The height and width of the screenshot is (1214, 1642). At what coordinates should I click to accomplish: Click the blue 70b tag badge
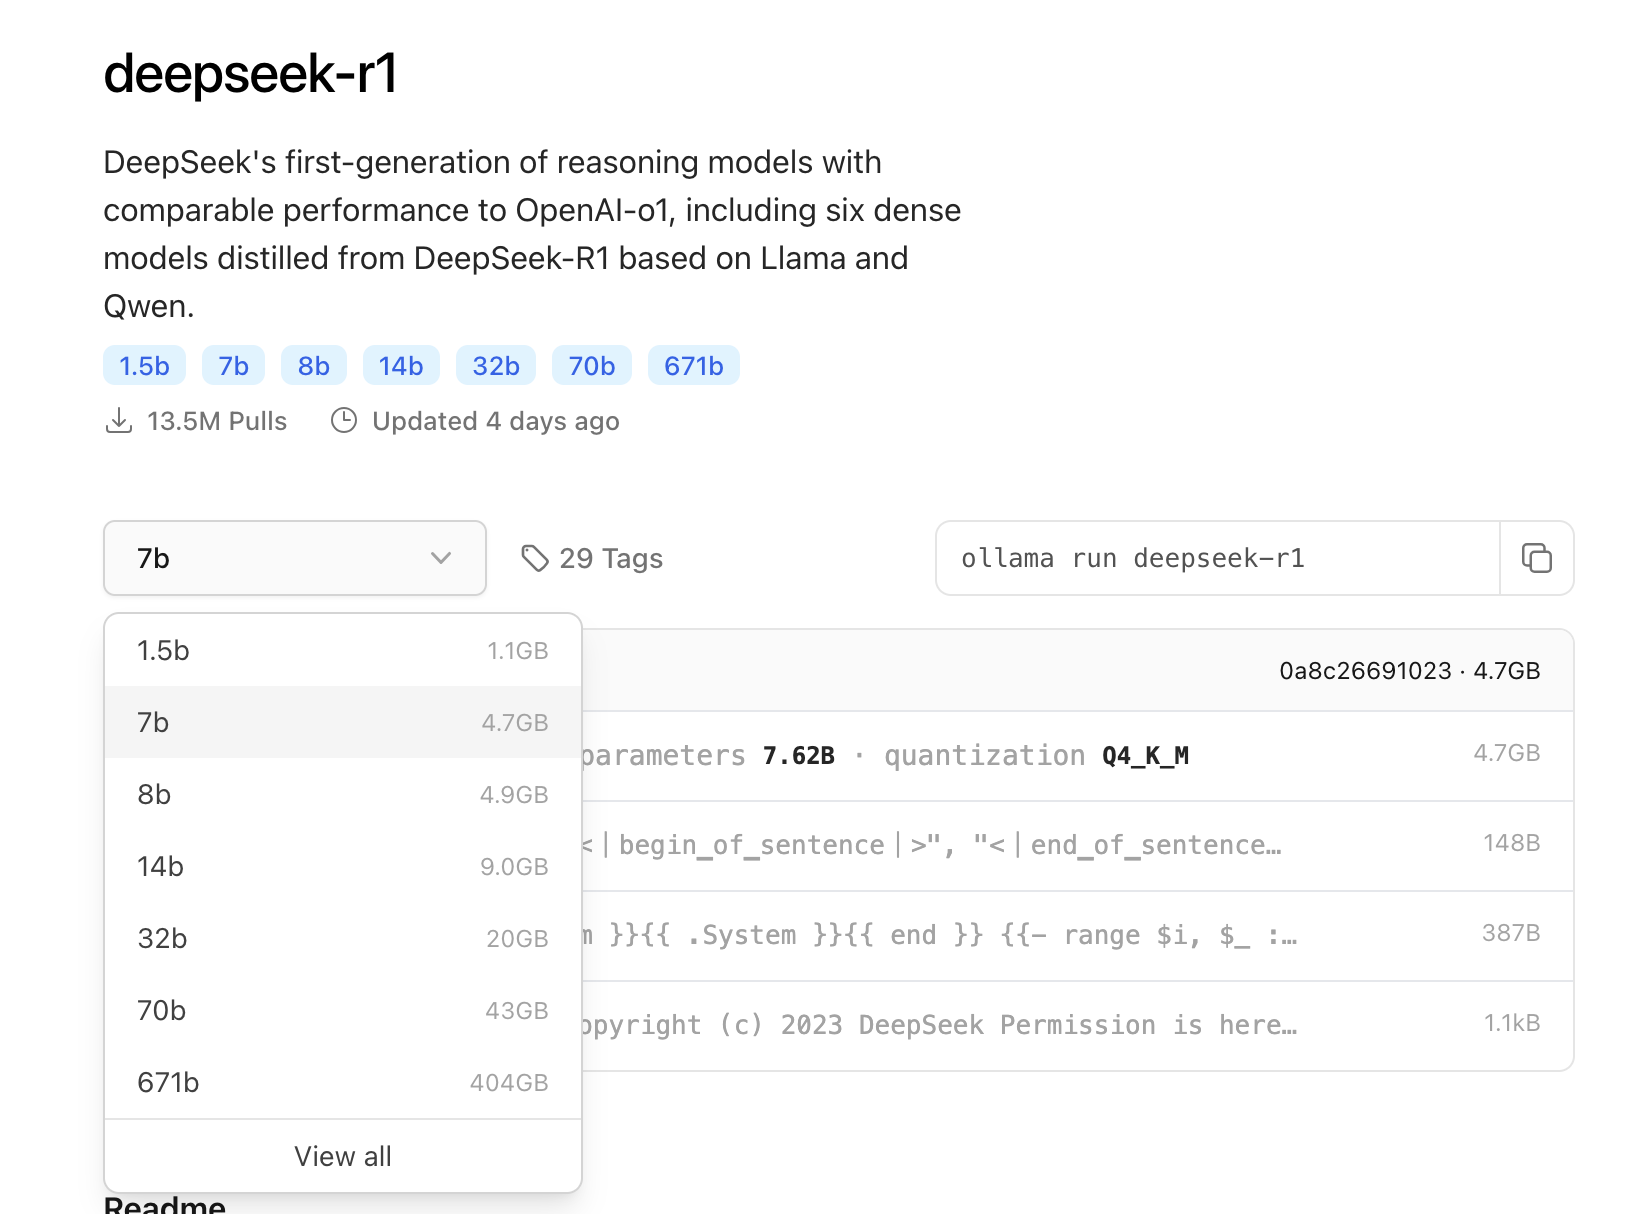(x=591, y=366)
